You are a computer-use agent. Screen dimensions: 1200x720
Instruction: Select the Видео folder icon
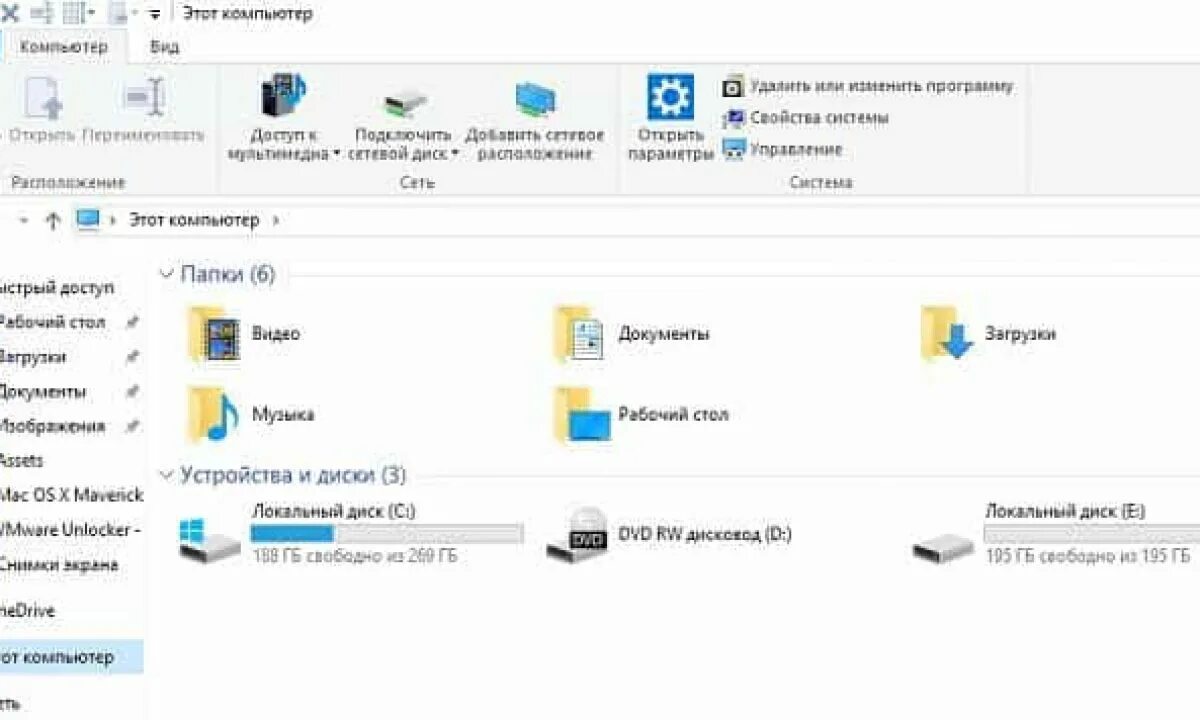[213, 334]
